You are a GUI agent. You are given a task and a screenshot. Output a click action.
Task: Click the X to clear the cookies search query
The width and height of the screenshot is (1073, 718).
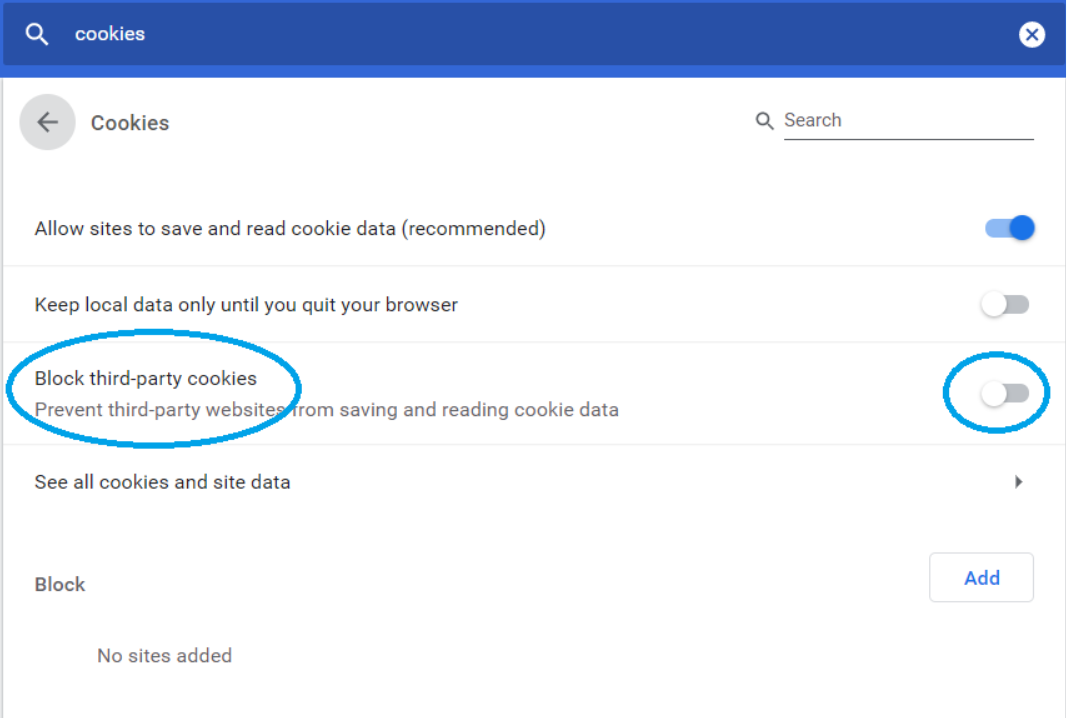pyautogui.click(x=1032, y=33)
